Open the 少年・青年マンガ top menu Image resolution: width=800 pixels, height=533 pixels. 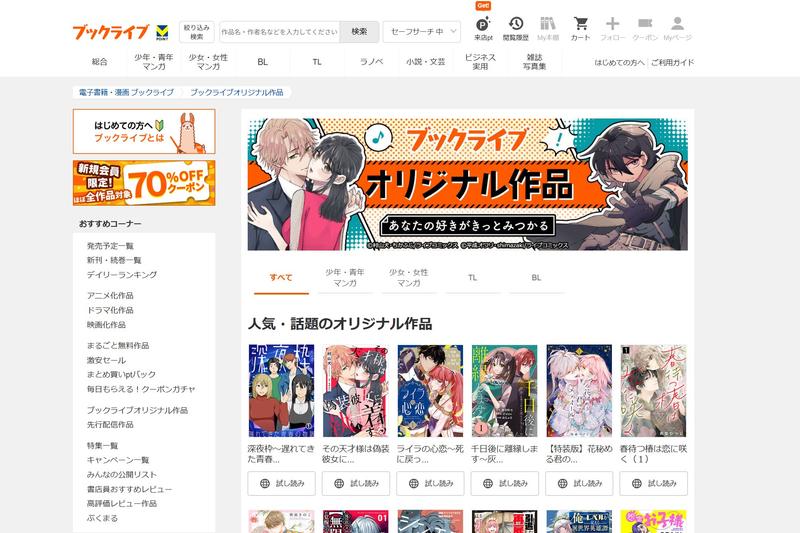point(154,62)
